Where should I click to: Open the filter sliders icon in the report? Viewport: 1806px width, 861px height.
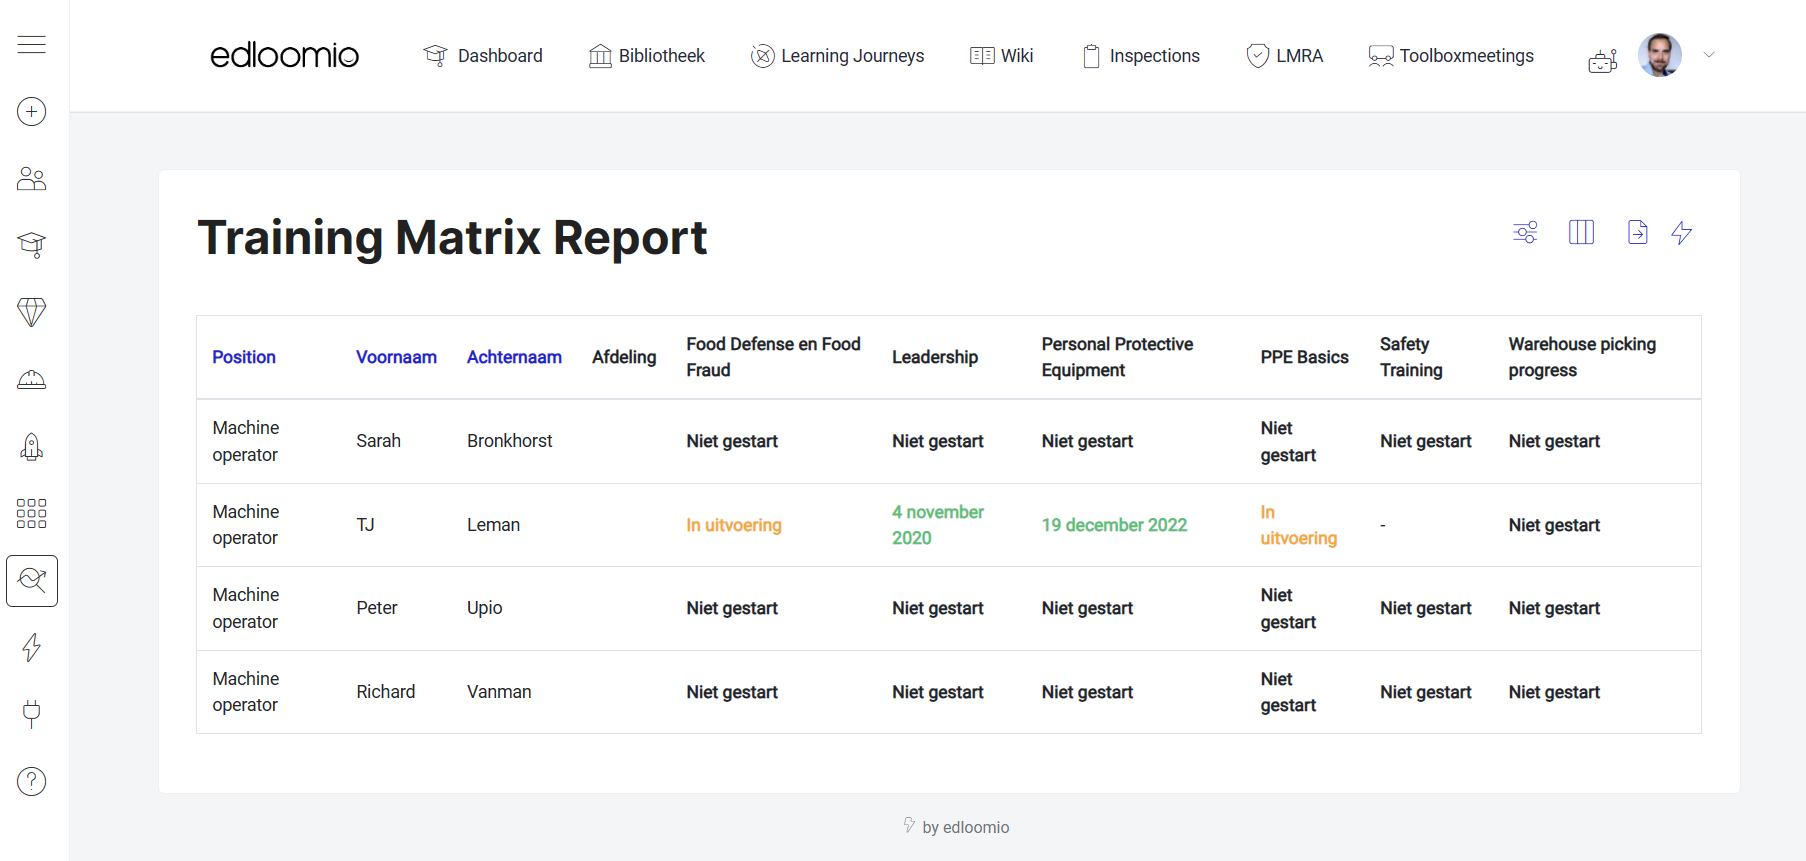click(1525, 233)
